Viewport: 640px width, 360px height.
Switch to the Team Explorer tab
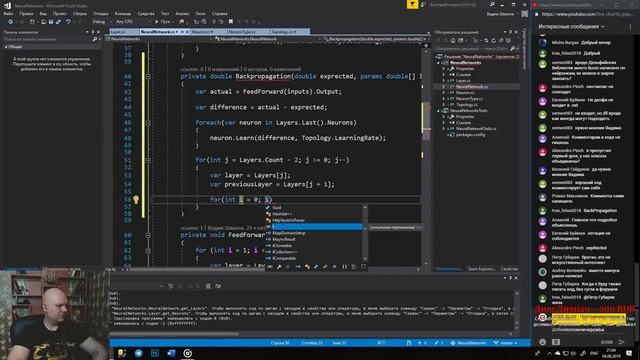(482, 269)
